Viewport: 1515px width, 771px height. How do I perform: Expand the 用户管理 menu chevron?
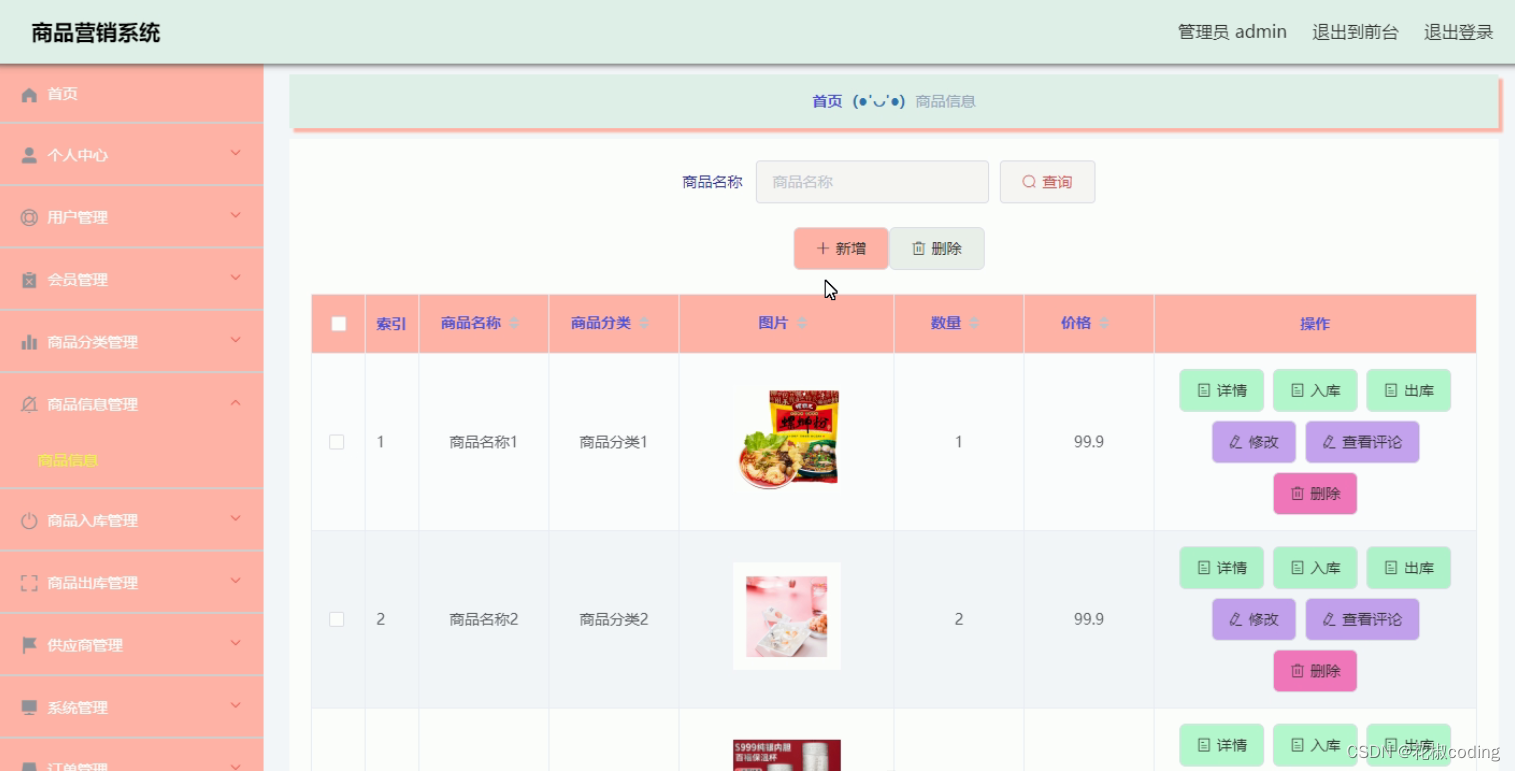tap(236, 216)
